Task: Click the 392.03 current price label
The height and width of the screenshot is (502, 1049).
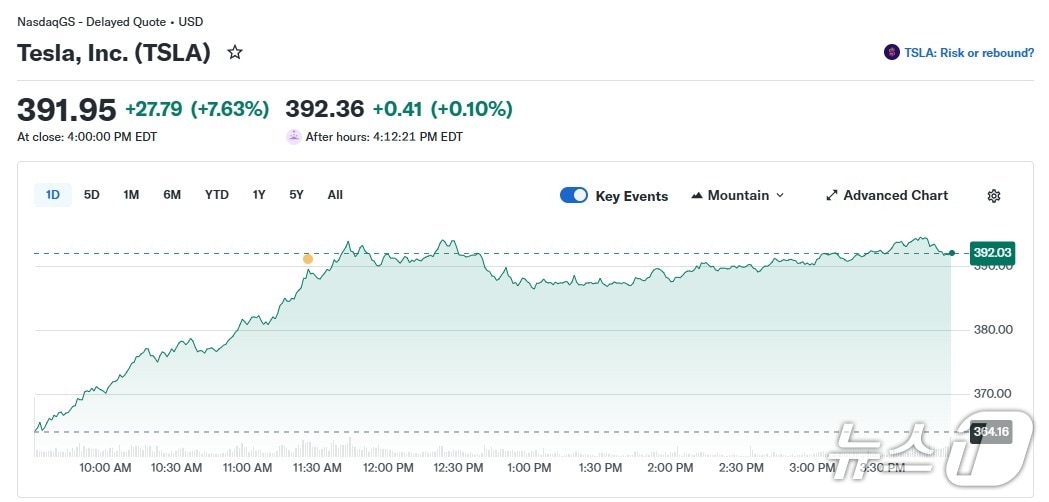Action: (992, 253)
